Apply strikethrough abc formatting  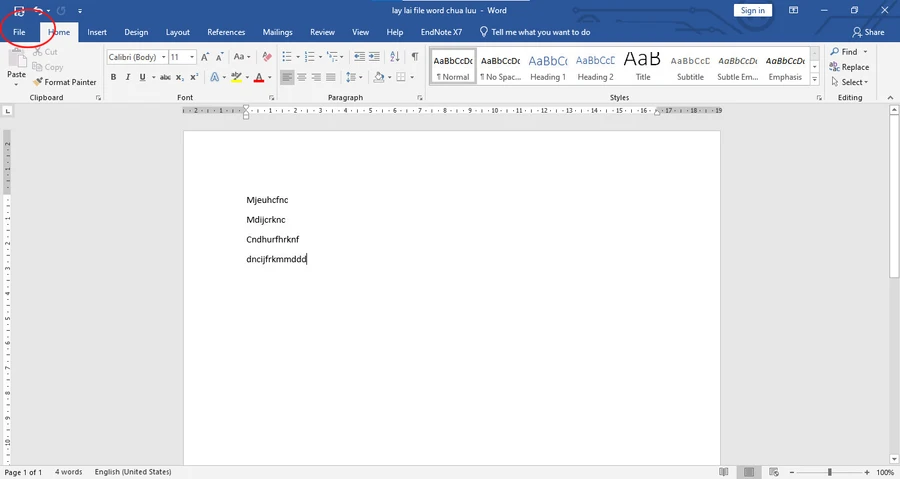pyautogui.click(x=165, y=77)
